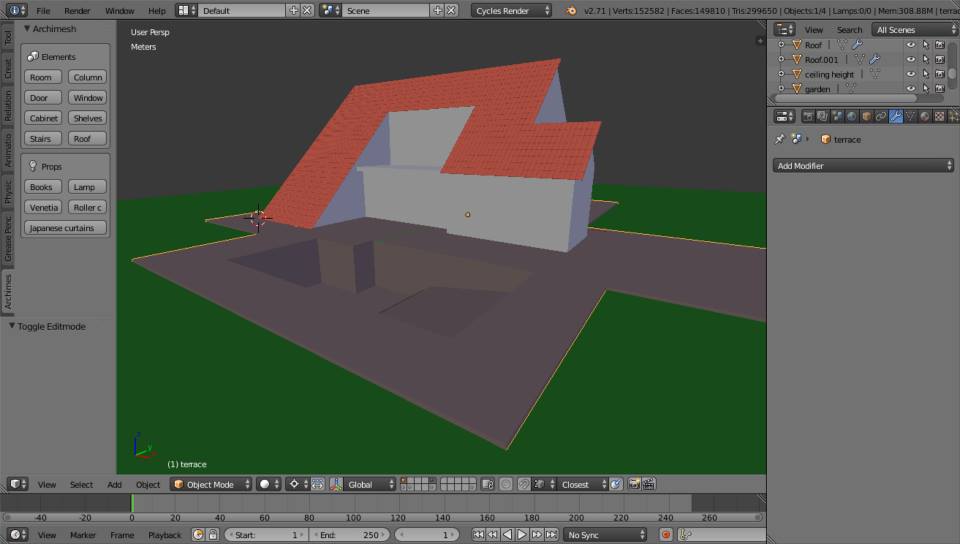This screenshot has width=960, height=544.
Task: Open the Render menu
Action: (77, 10)
